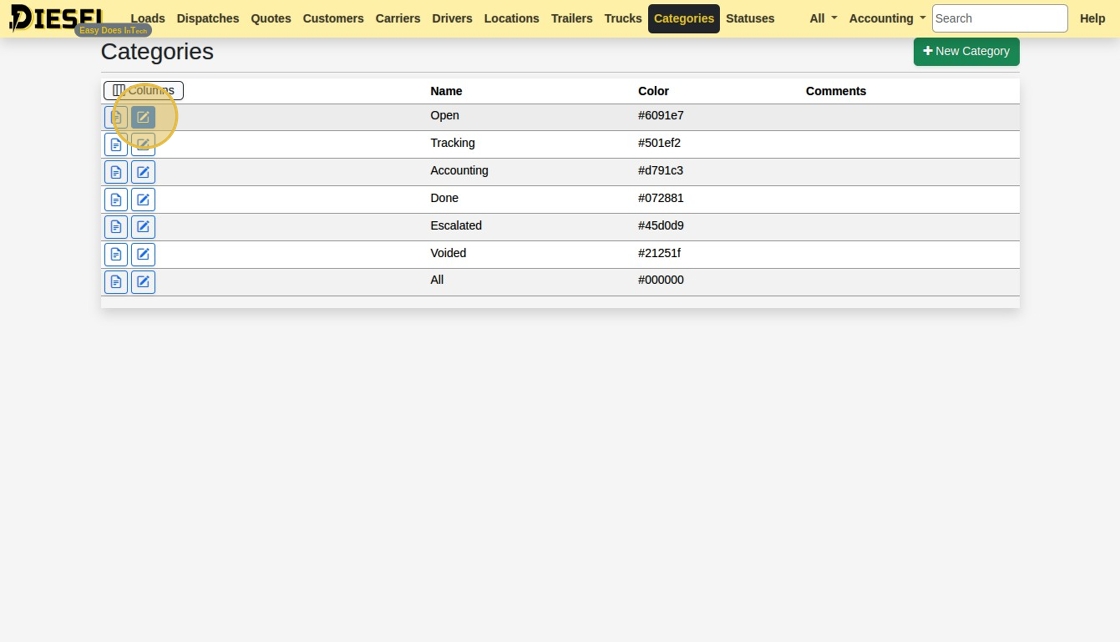1120x642 pixels.
Task: Select color value #072881
Action: pyautogui.click(x=661, y=198)
